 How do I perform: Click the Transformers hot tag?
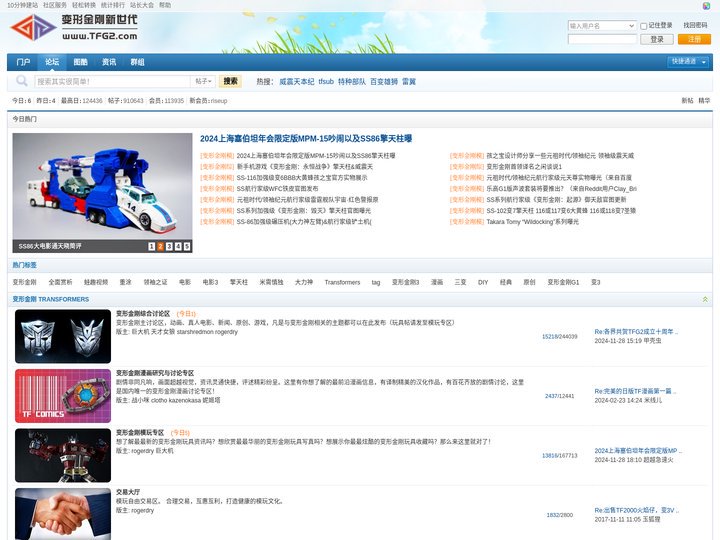pyautogui.click(x=342, y=282)
